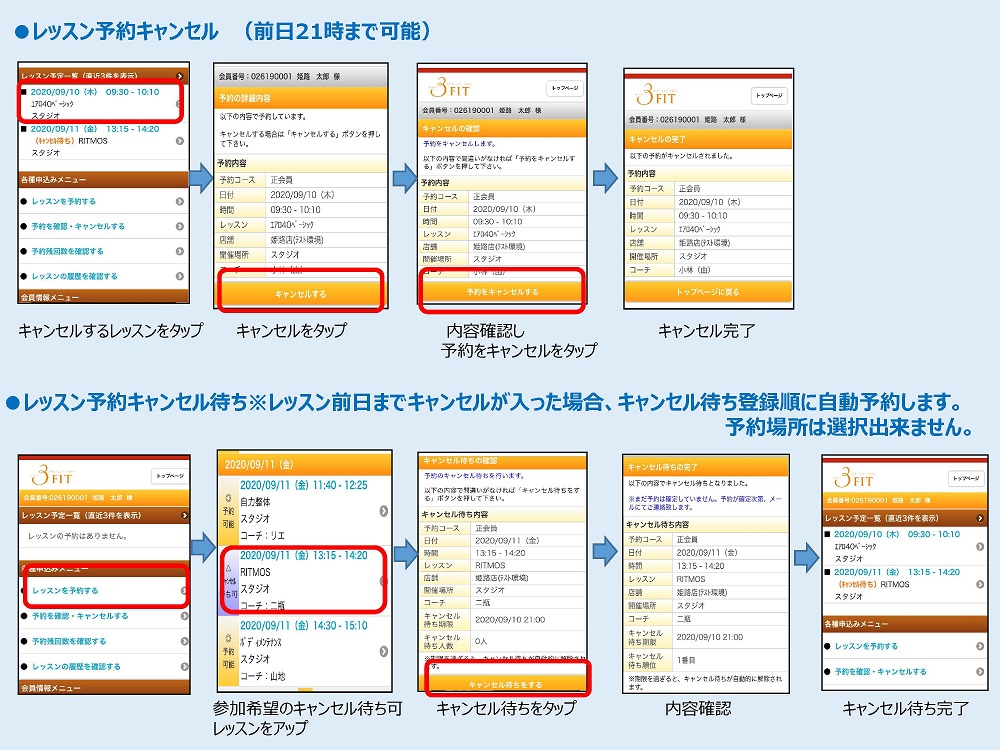Screen dimensions: 1000x750
Task: Click 小林（由） coach value on キャンセルの完了 screen
Action: (695, 270)
